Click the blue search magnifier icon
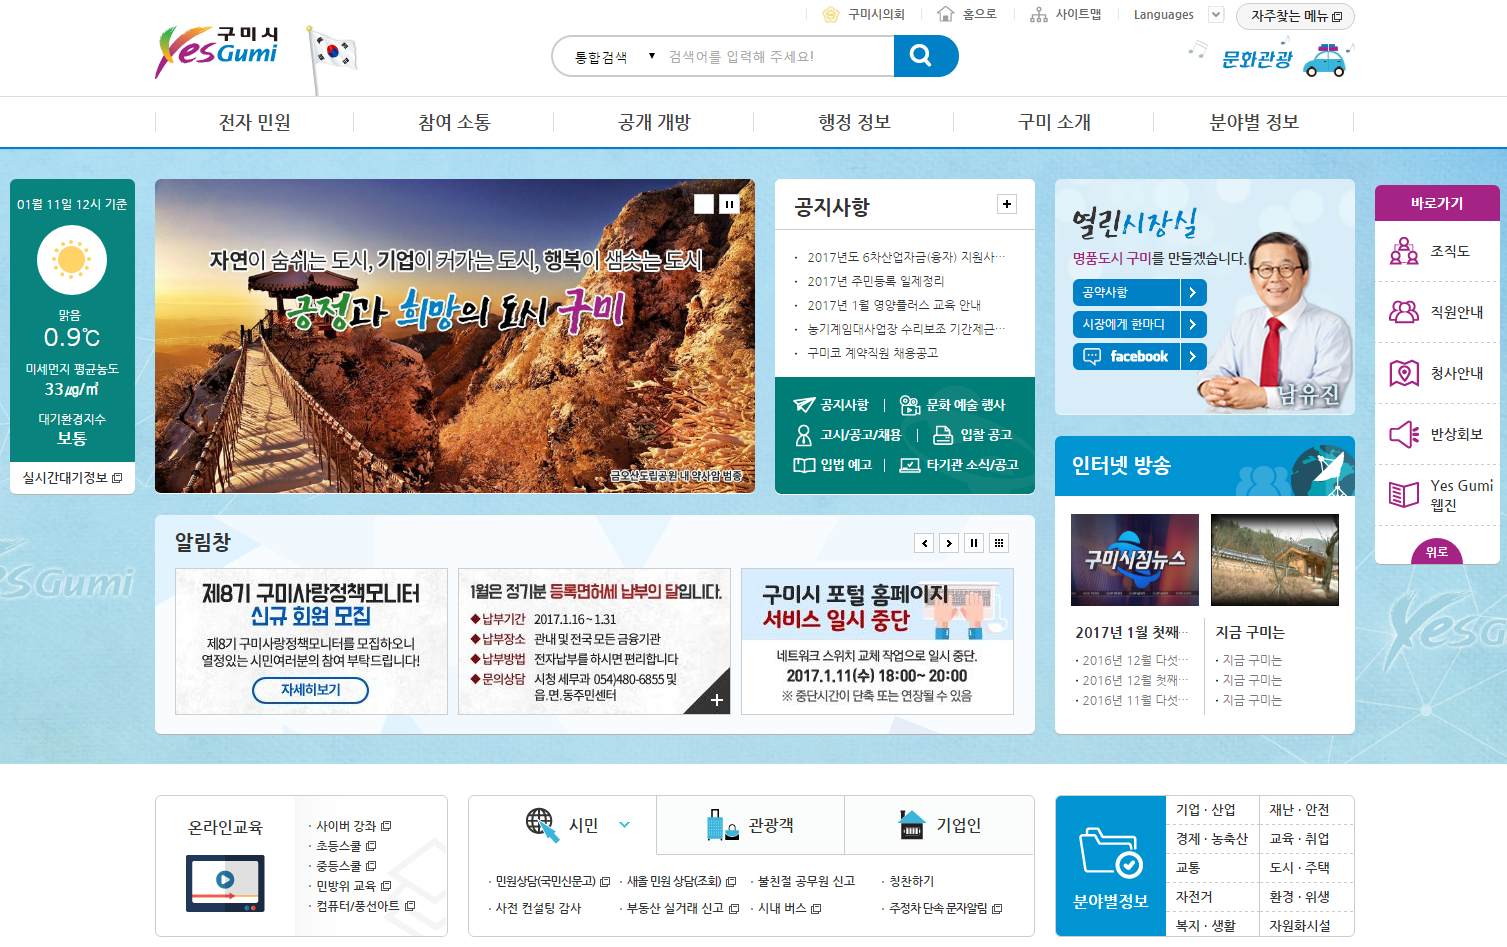This screenshot has height=947, width=1507. pyautogui.click(x=923, y=56)
